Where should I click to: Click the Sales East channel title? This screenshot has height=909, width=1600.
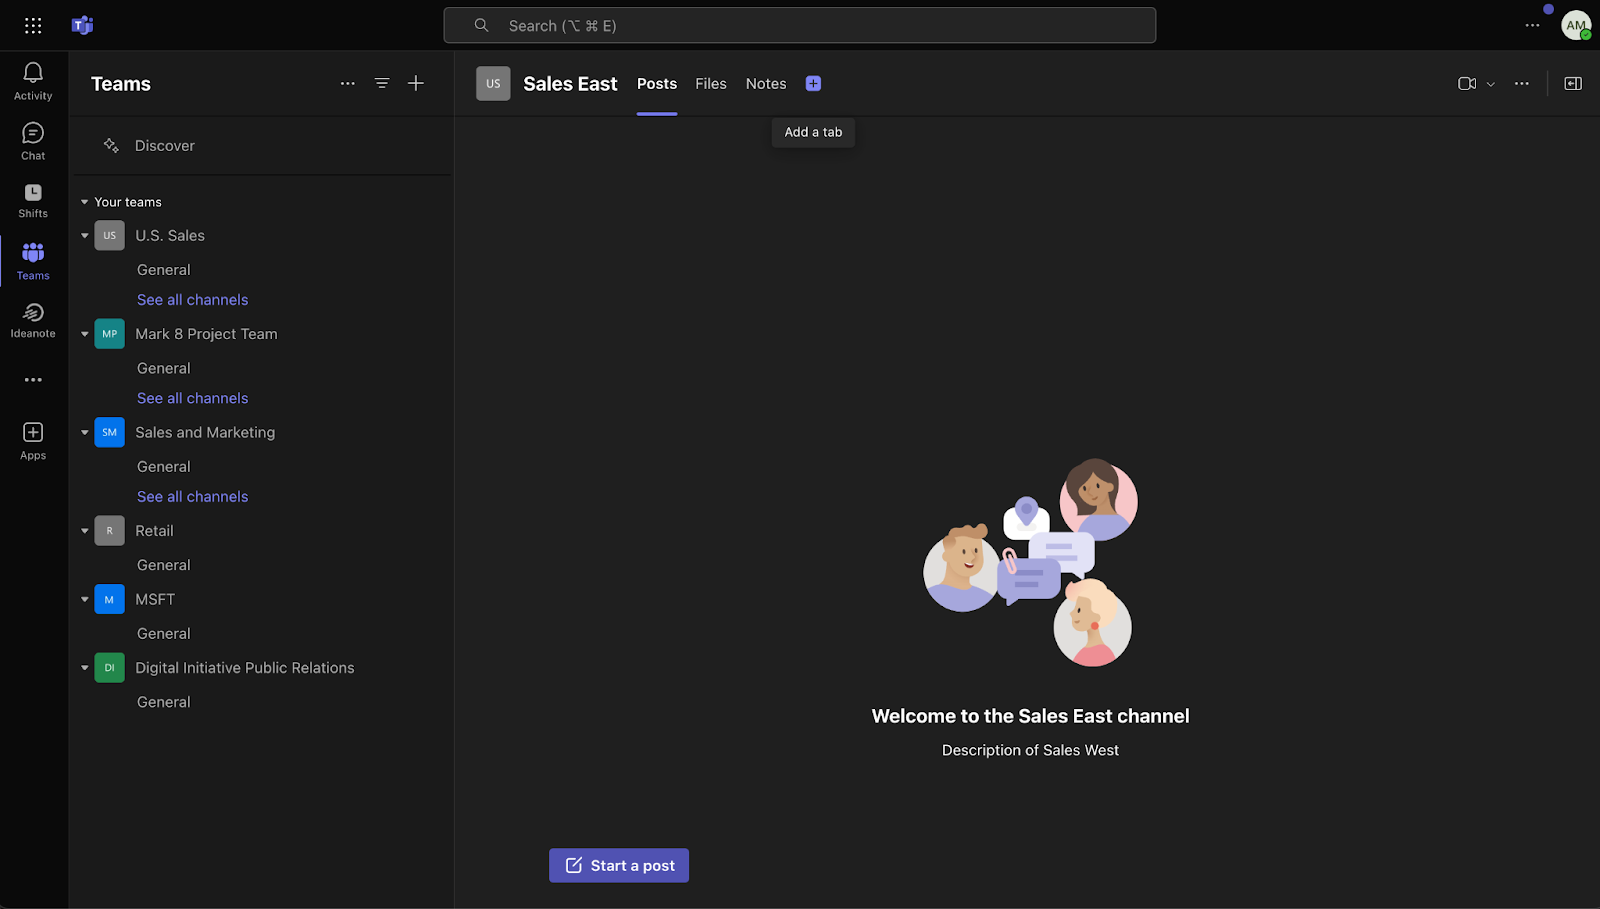click(570, 84)
